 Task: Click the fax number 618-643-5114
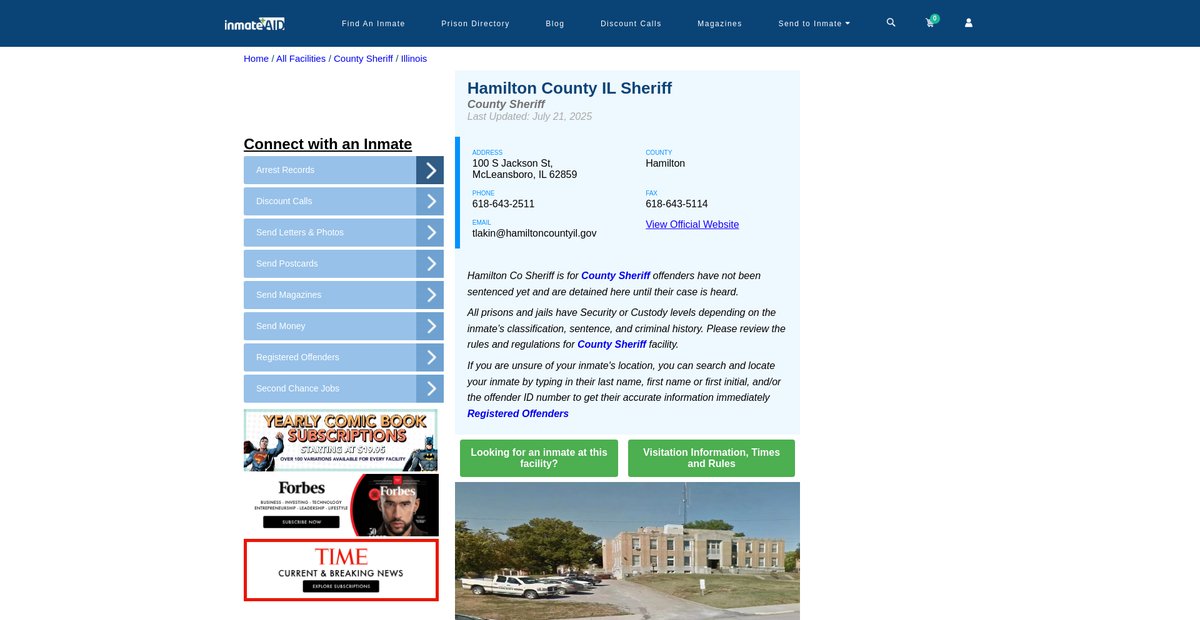point(677,204)
